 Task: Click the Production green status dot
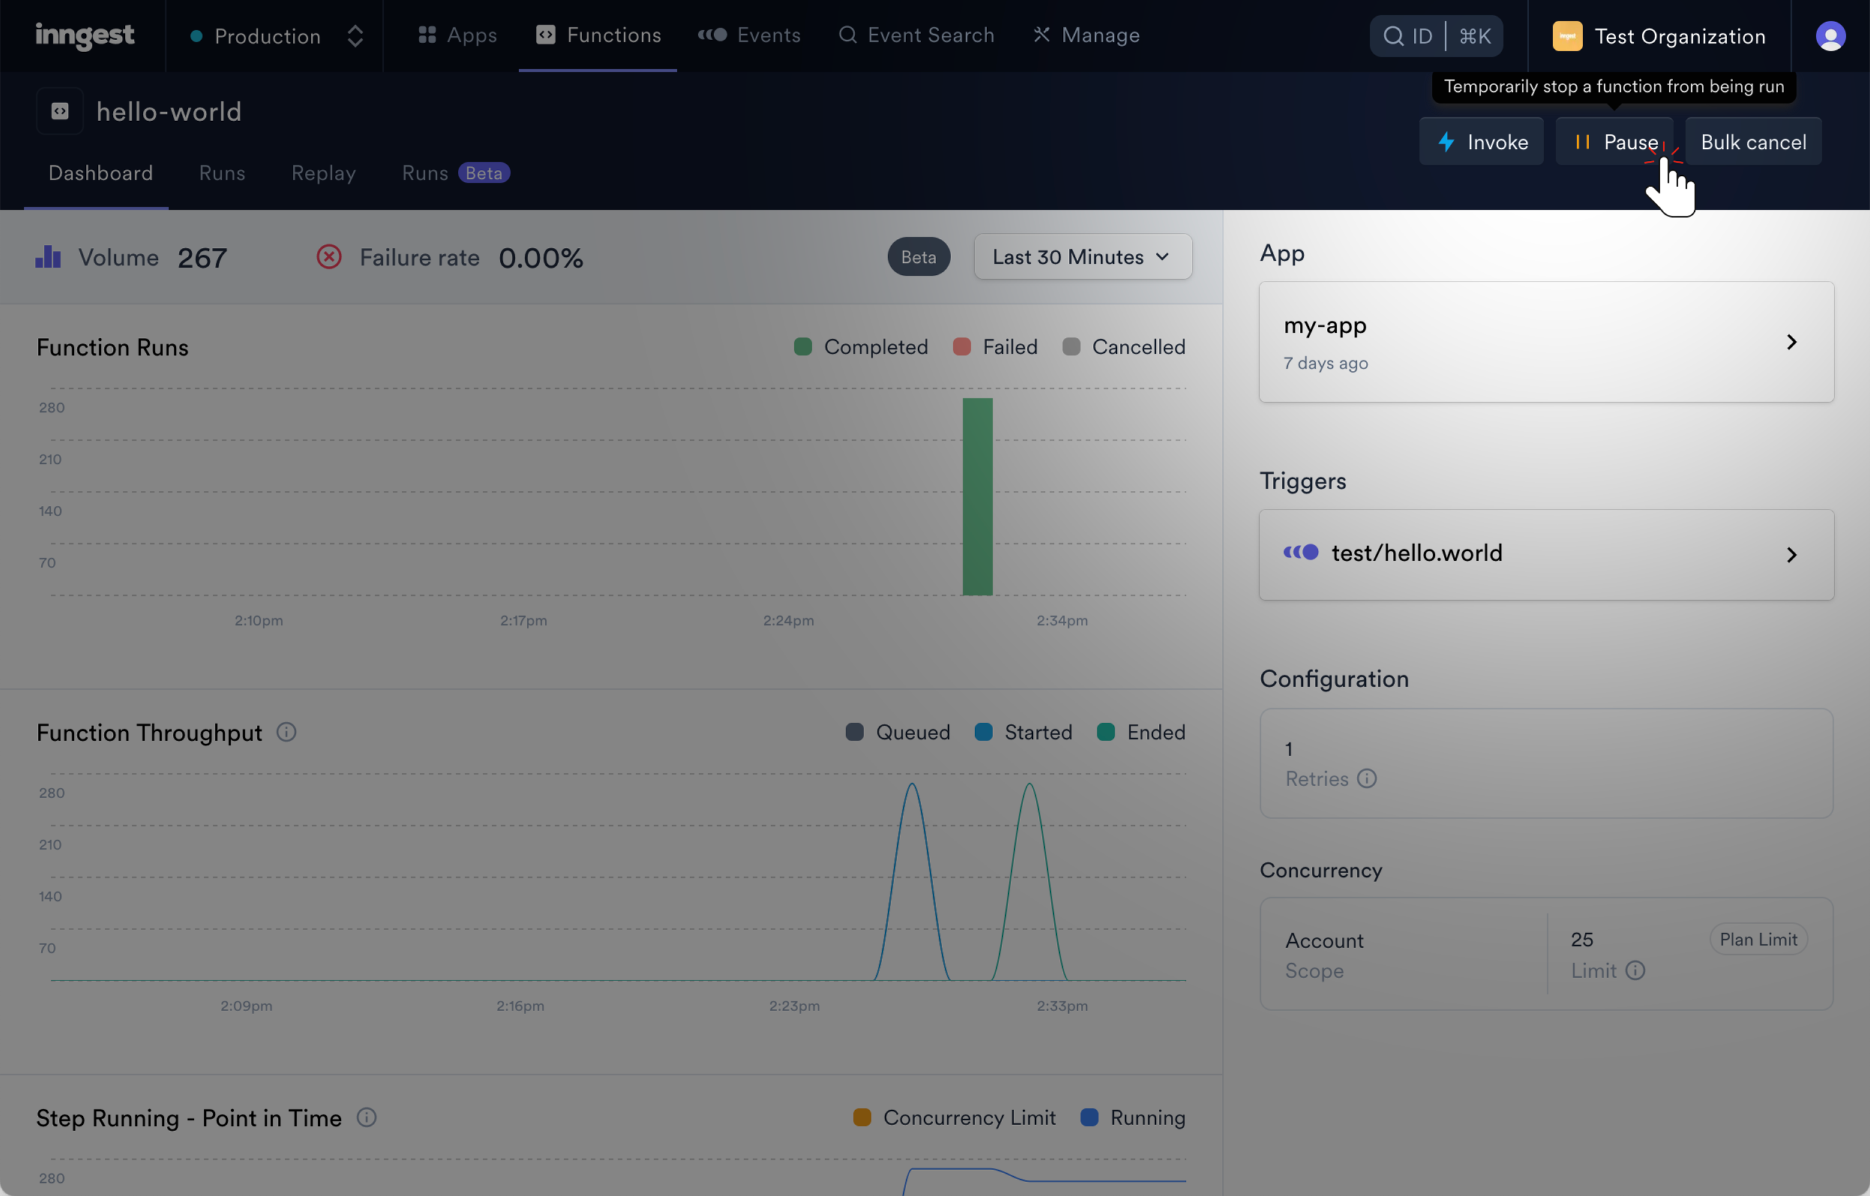tap(196, 36)
